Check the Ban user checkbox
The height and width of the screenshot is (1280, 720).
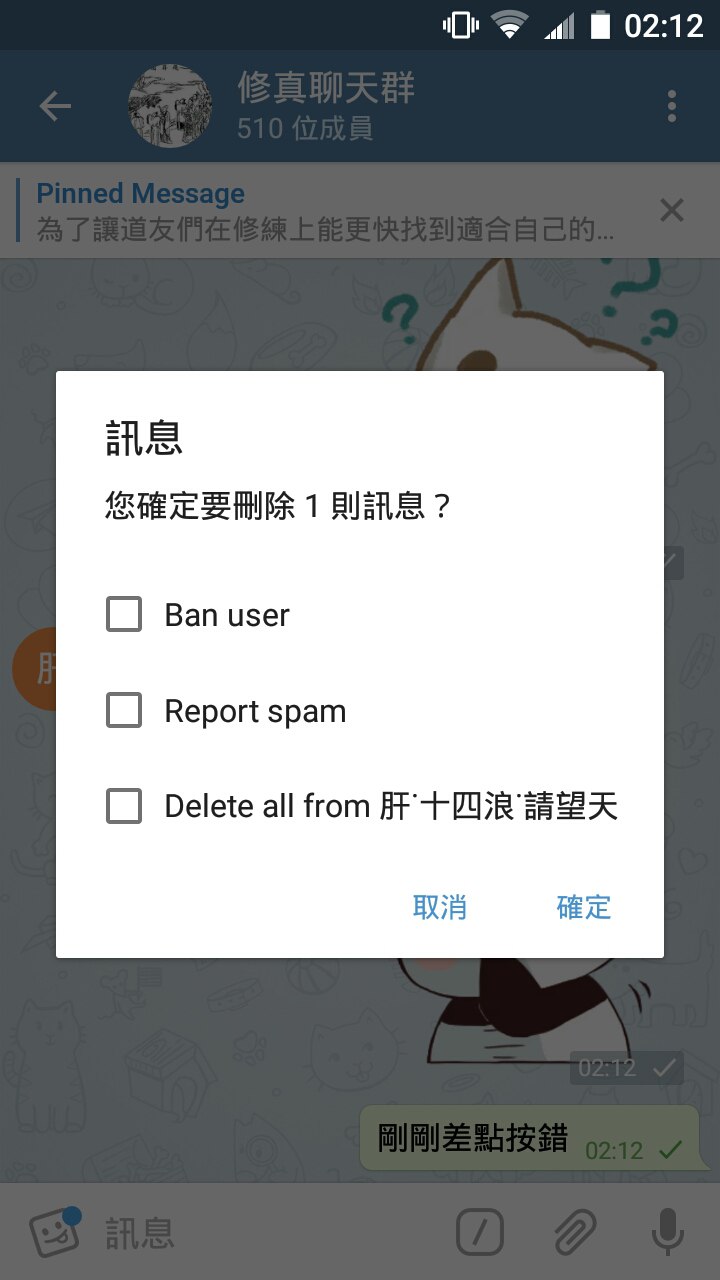(124, 614)
